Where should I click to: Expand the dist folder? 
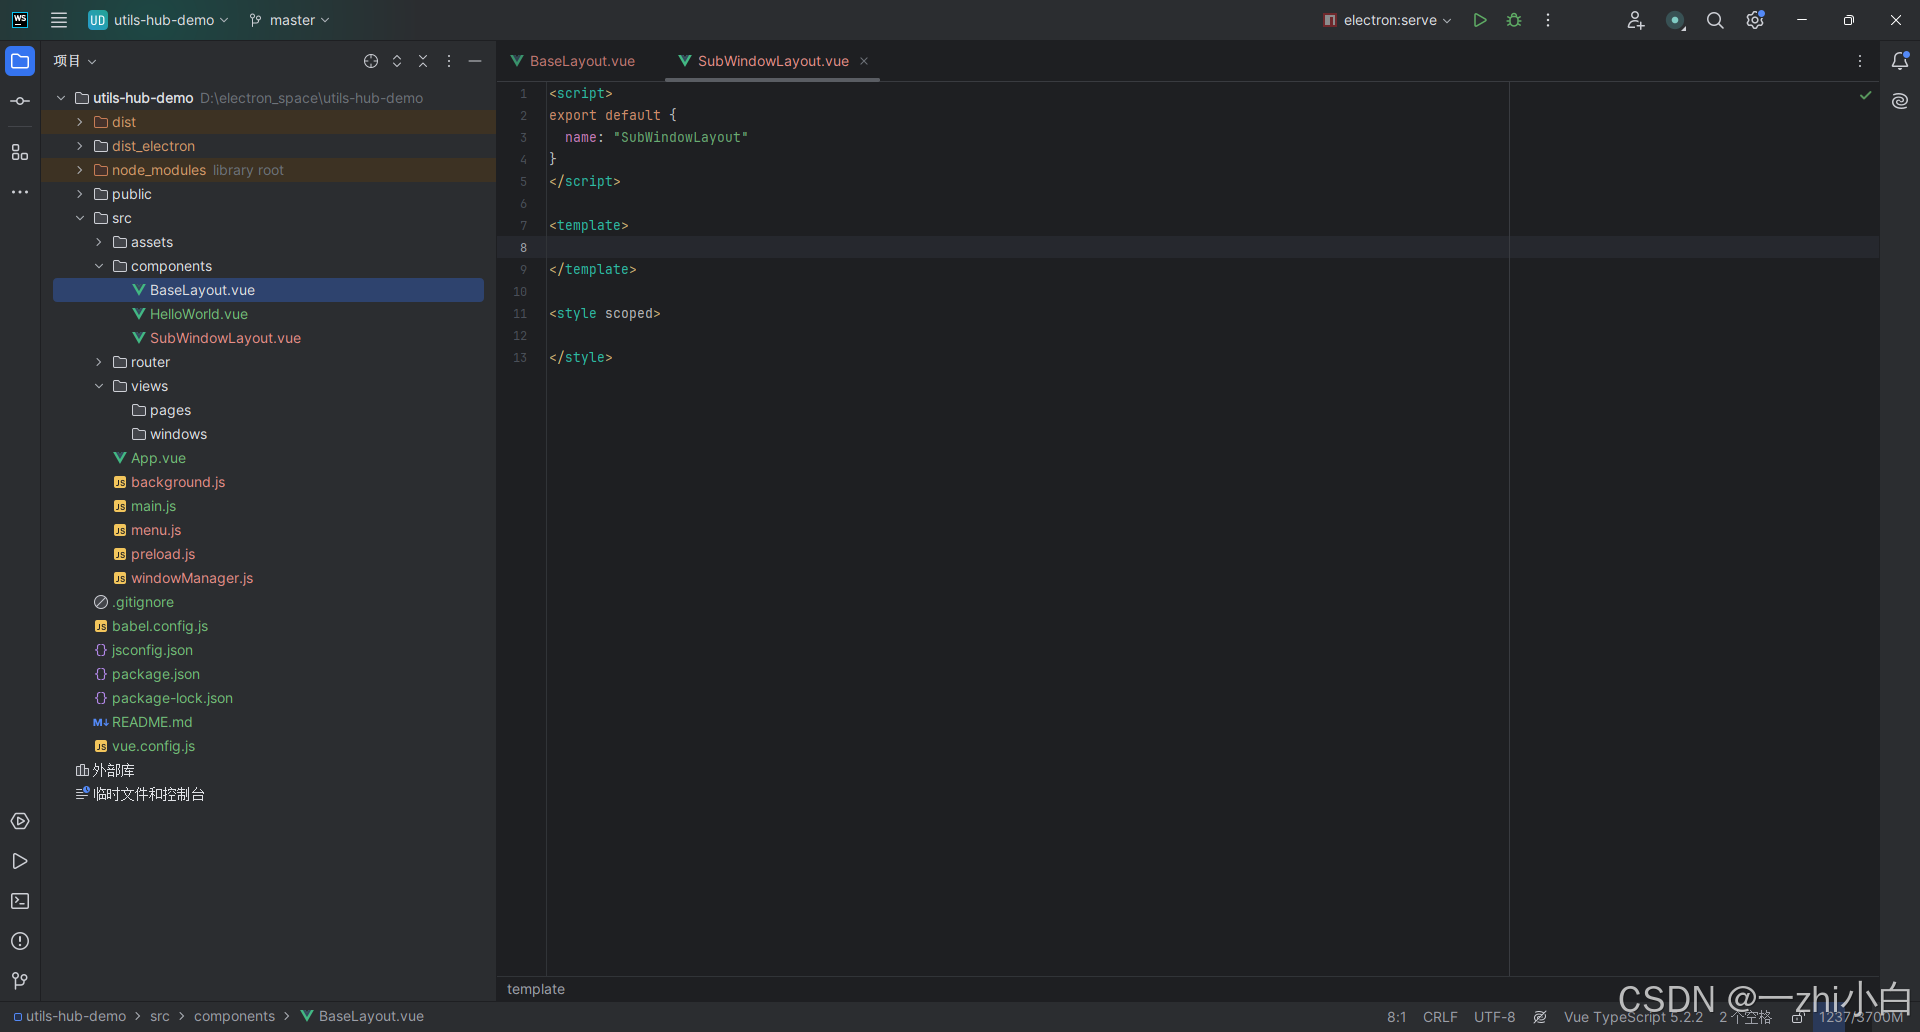pos(80,122)
